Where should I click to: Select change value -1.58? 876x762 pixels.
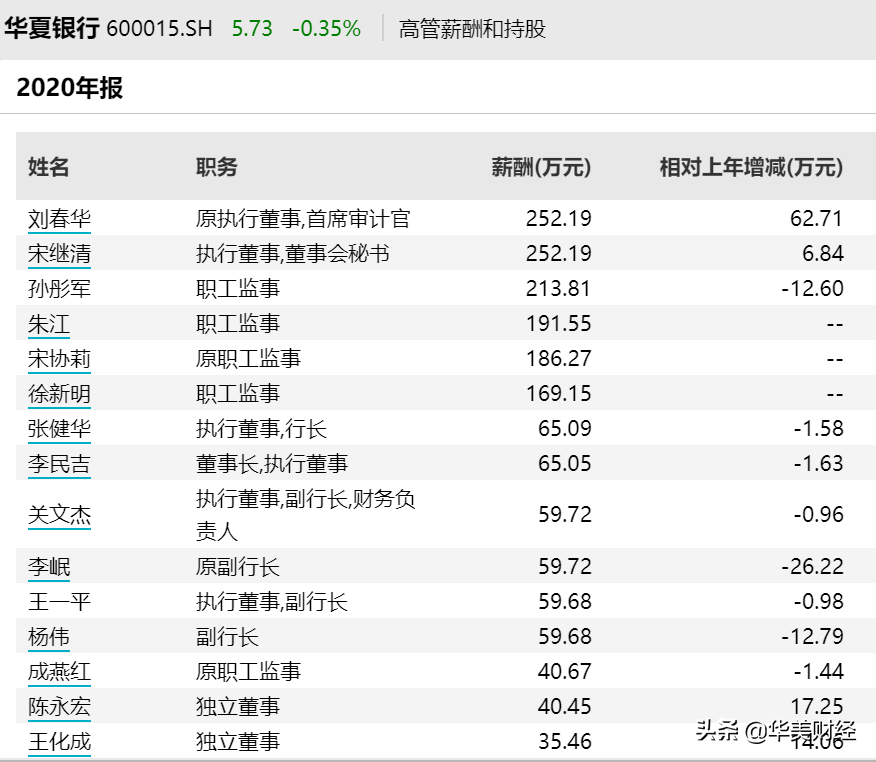(818, 429)
